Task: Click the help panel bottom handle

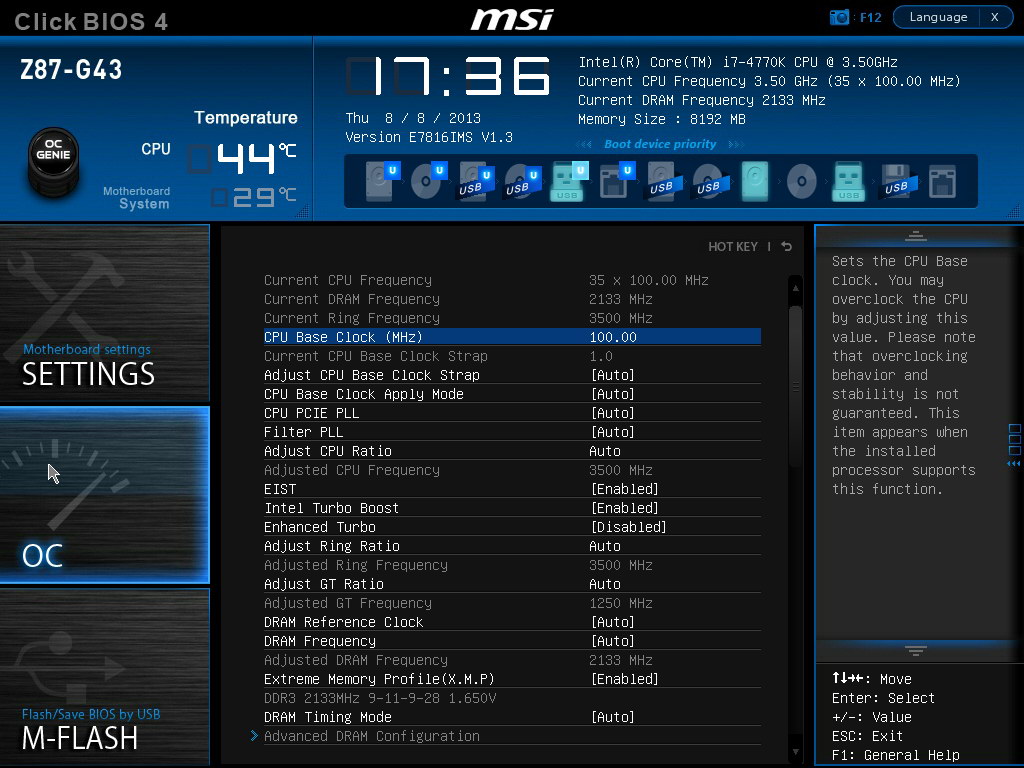Action: pos(916,650)
